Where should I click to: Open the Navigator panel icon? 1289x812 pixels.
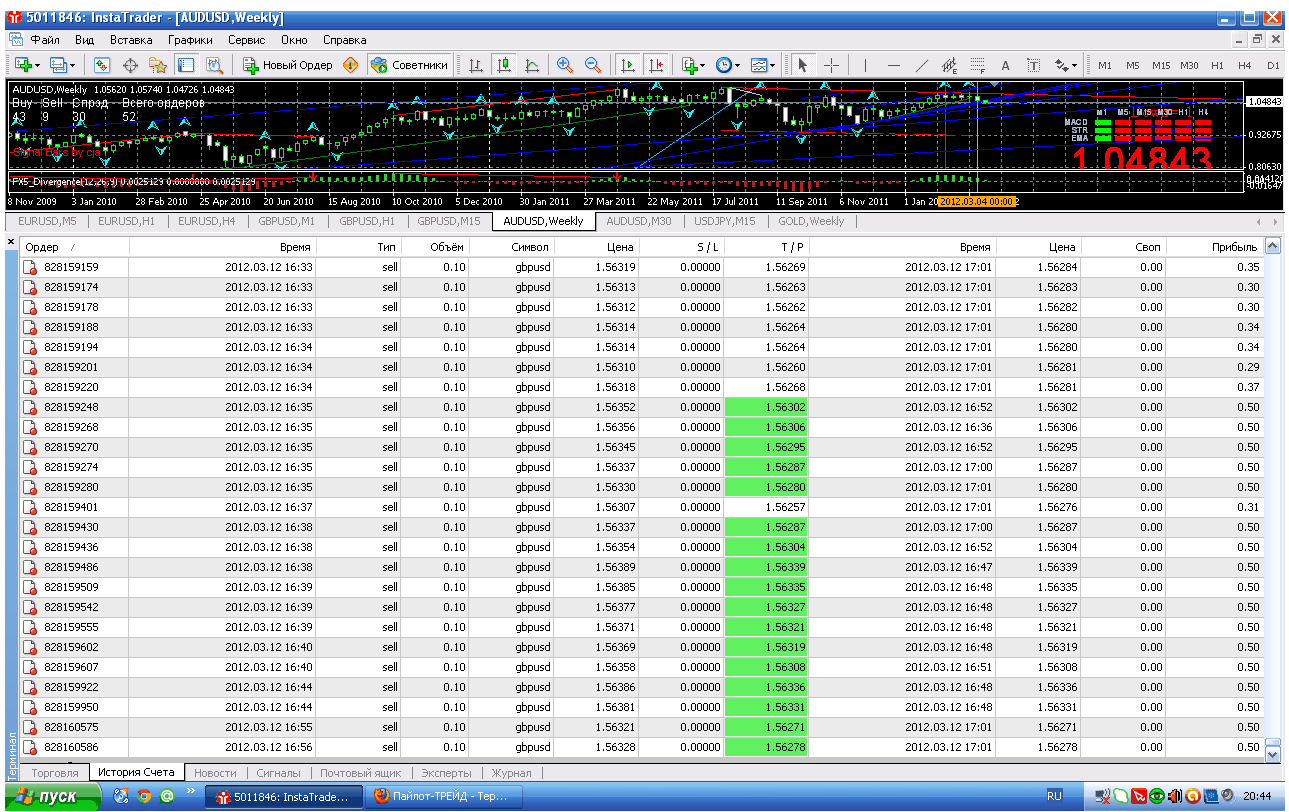pos(158,65)
